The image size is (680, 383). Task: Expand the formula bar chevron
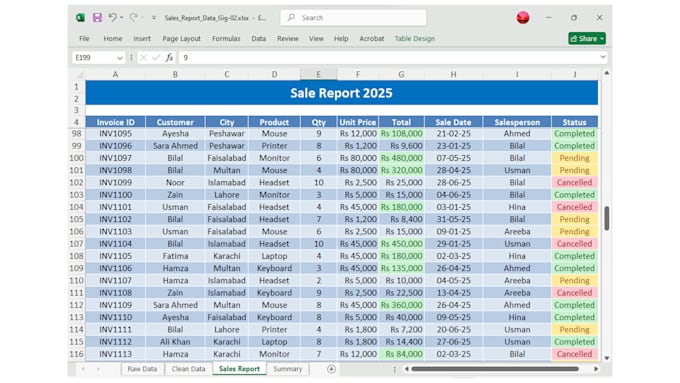click(603, 57)
